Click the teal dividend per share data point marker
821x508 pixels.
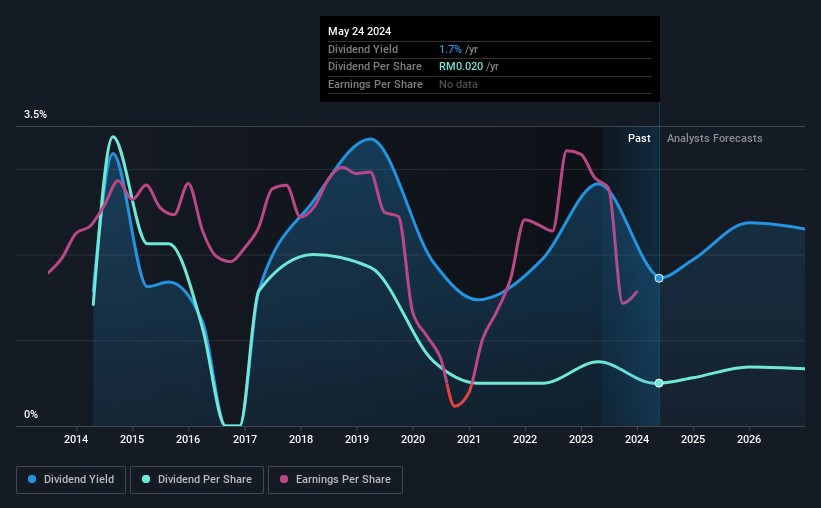(659, 383)
